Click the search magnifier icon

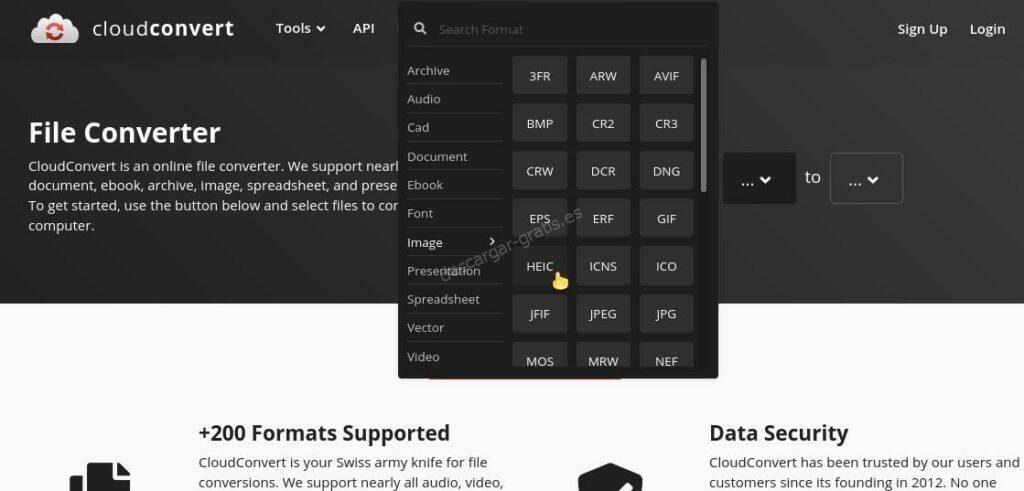tap(421, 29)
